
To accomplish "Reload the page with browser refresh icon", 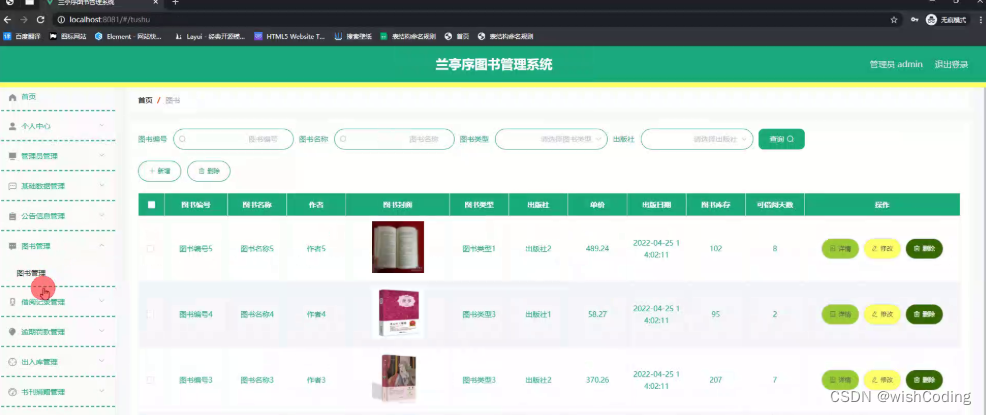I will (x=41, y=20).
